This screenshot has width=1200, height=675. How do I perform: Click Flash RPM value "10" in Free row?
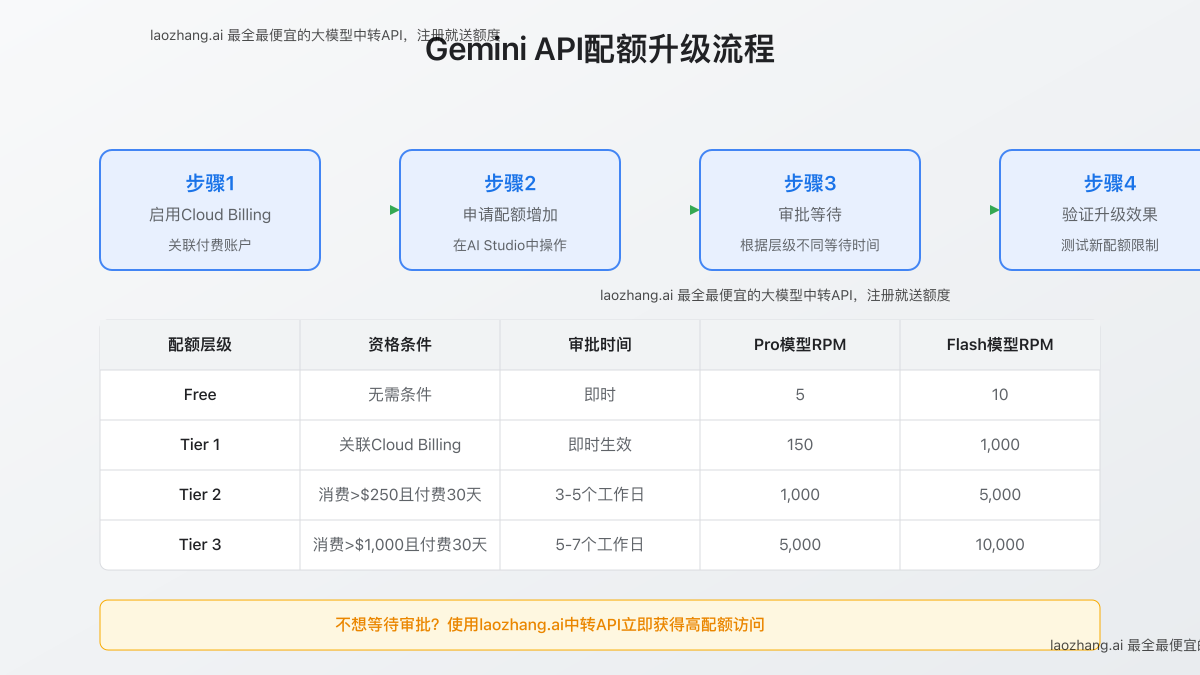coord(1000,395)
